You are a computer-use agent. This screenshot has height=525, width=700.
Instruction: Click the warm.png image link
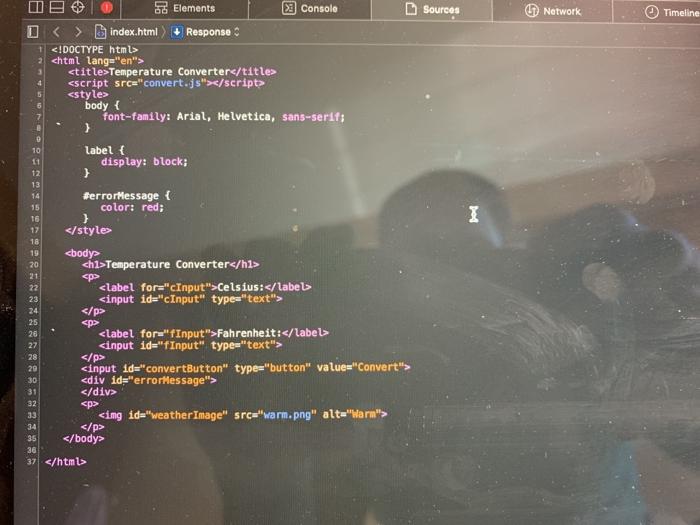pyautogui.click(x=287, y=415)
